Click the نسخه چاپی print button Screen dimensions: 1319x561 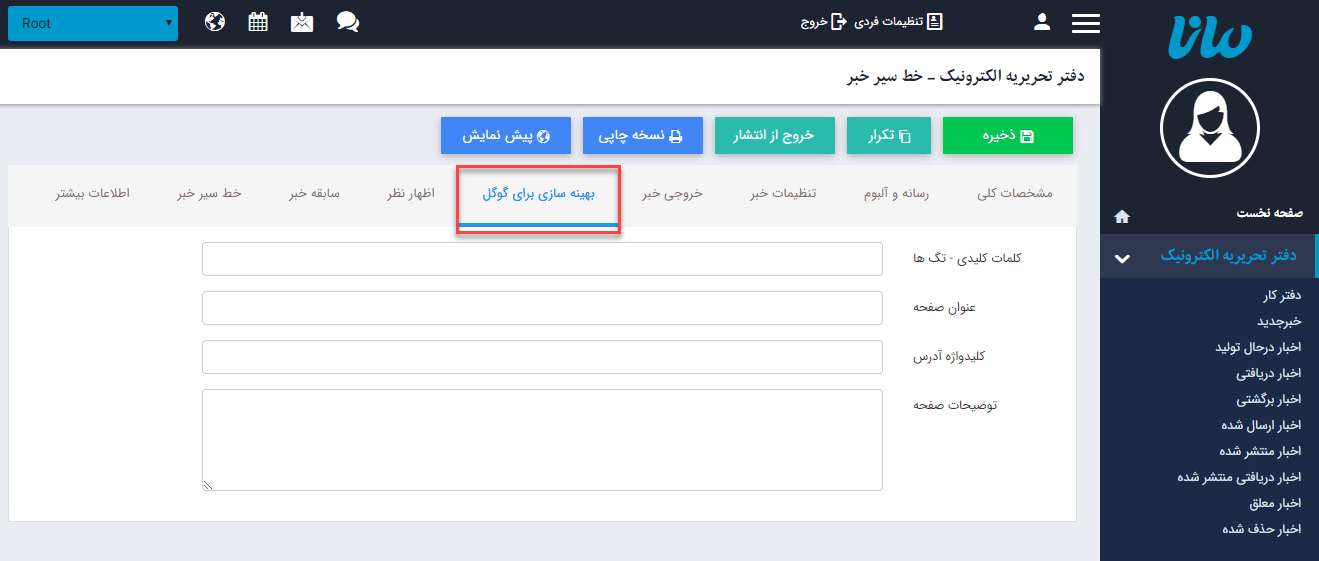643,136
